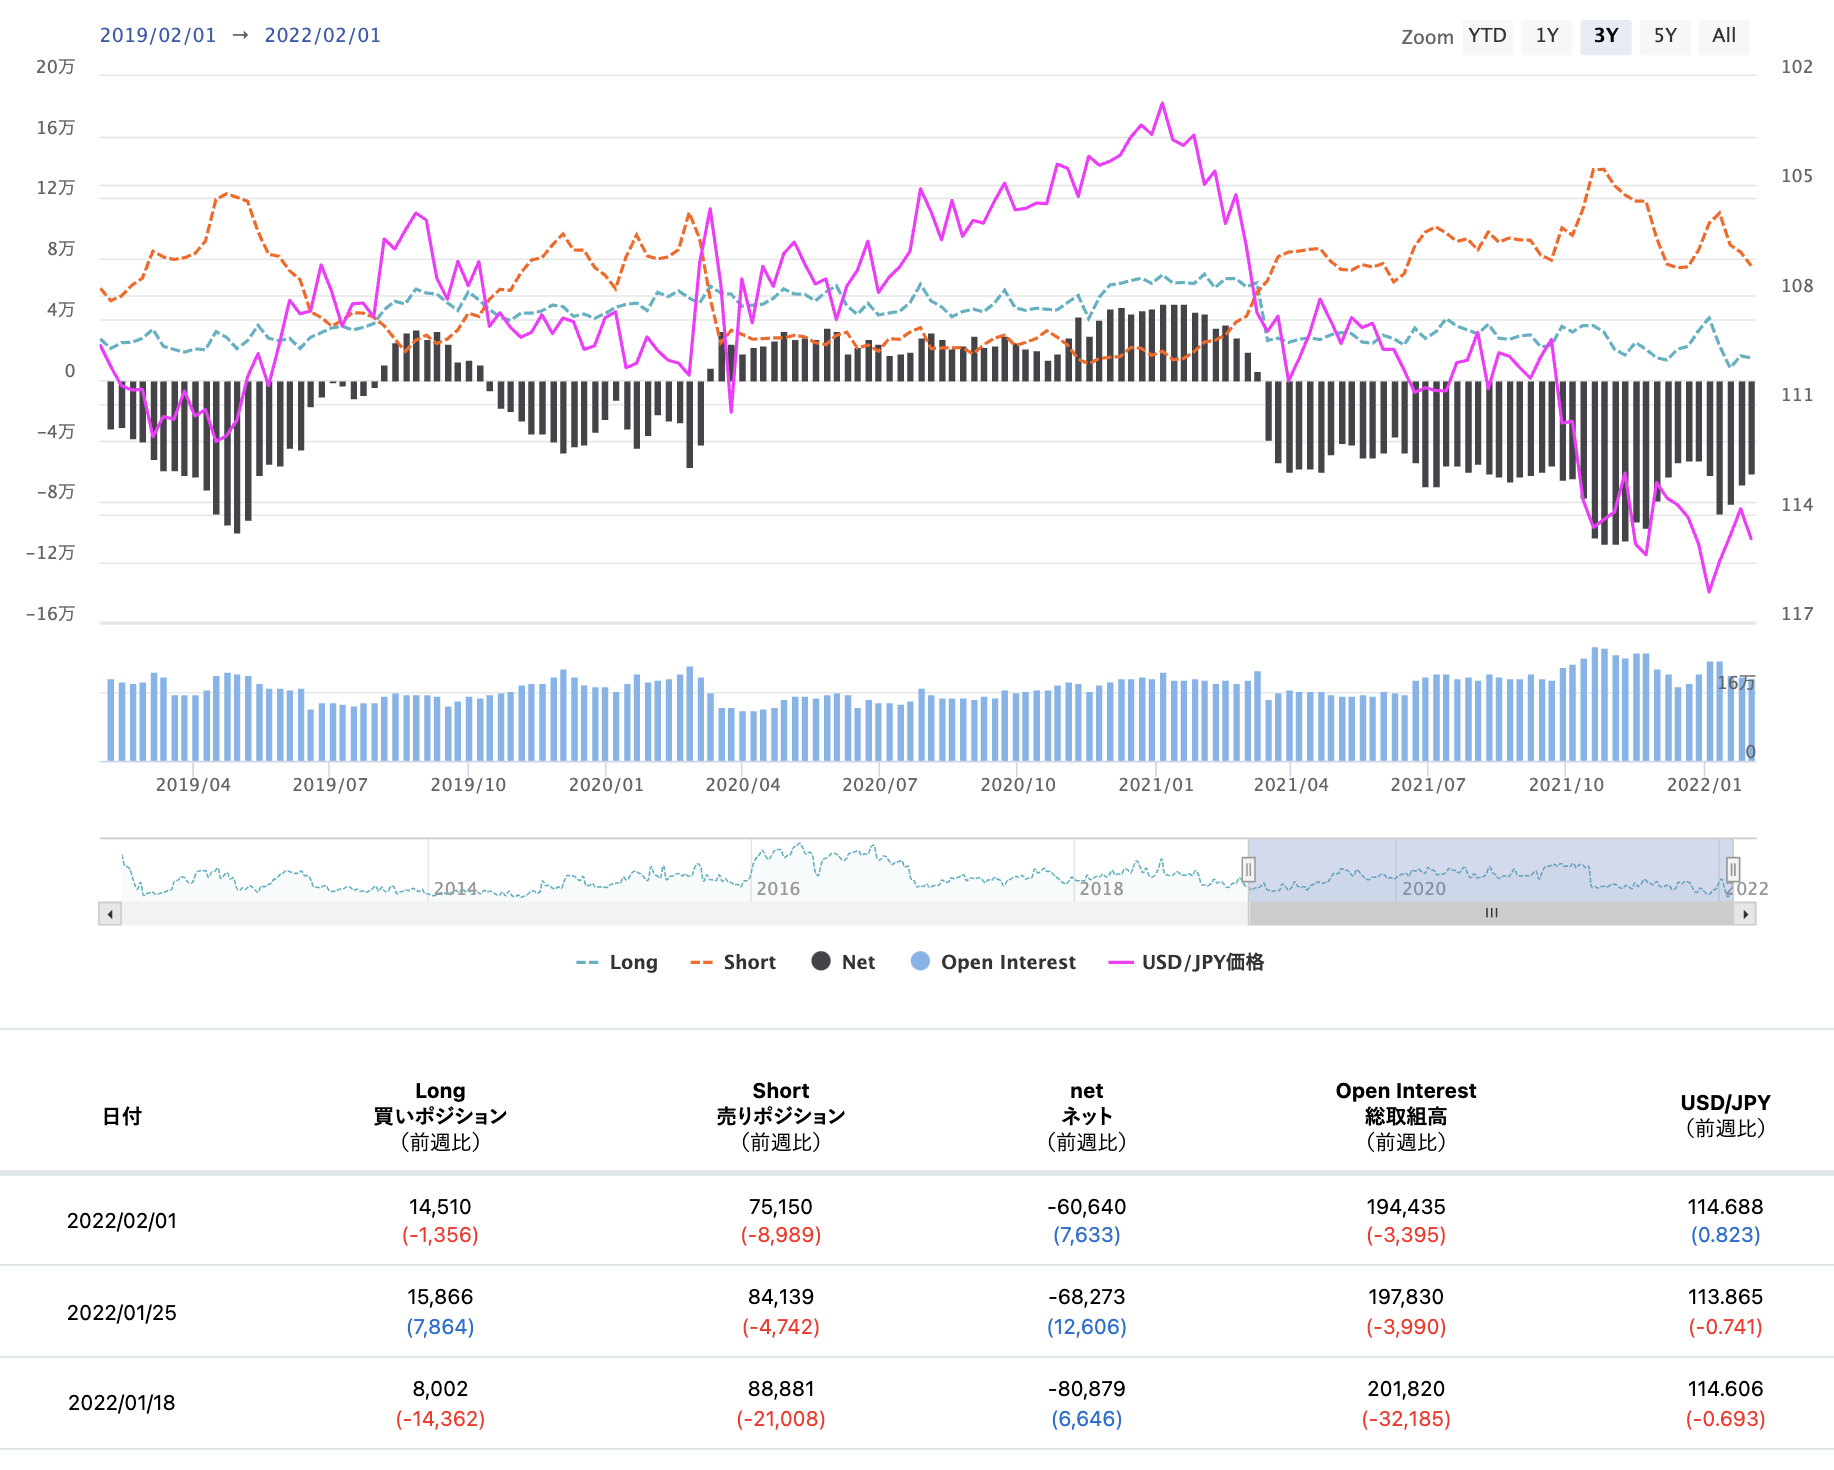The width and height of the screenshot is (1834, 1470).
Task: Click the weekly change (-32,185)
Action: tap(1406, 1419)
